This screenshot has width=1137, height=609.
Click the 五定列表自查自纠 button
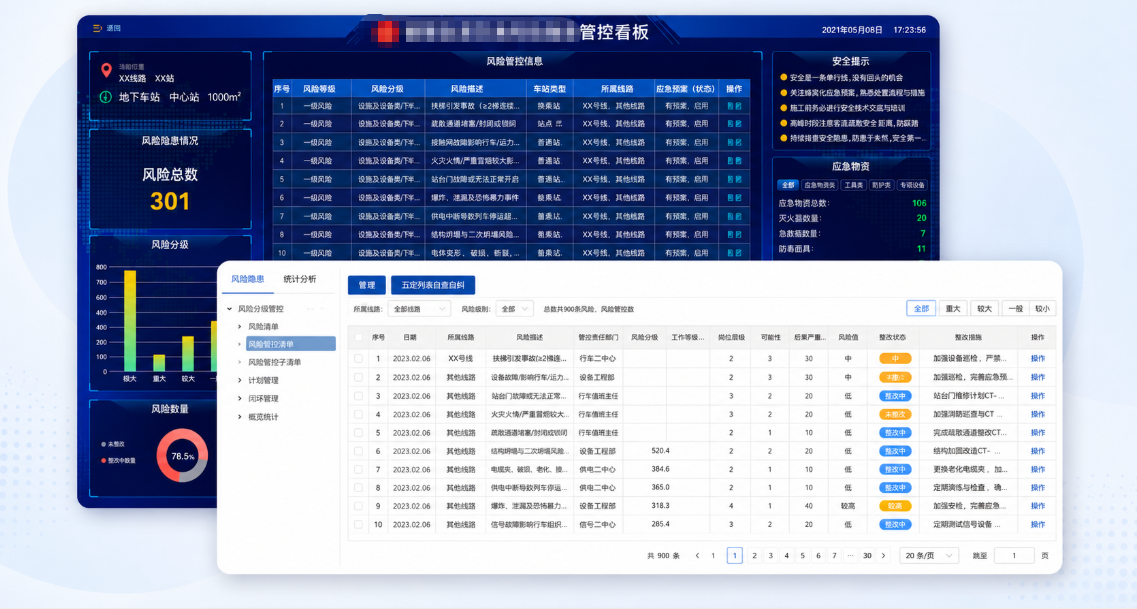(x=433, y=285)
